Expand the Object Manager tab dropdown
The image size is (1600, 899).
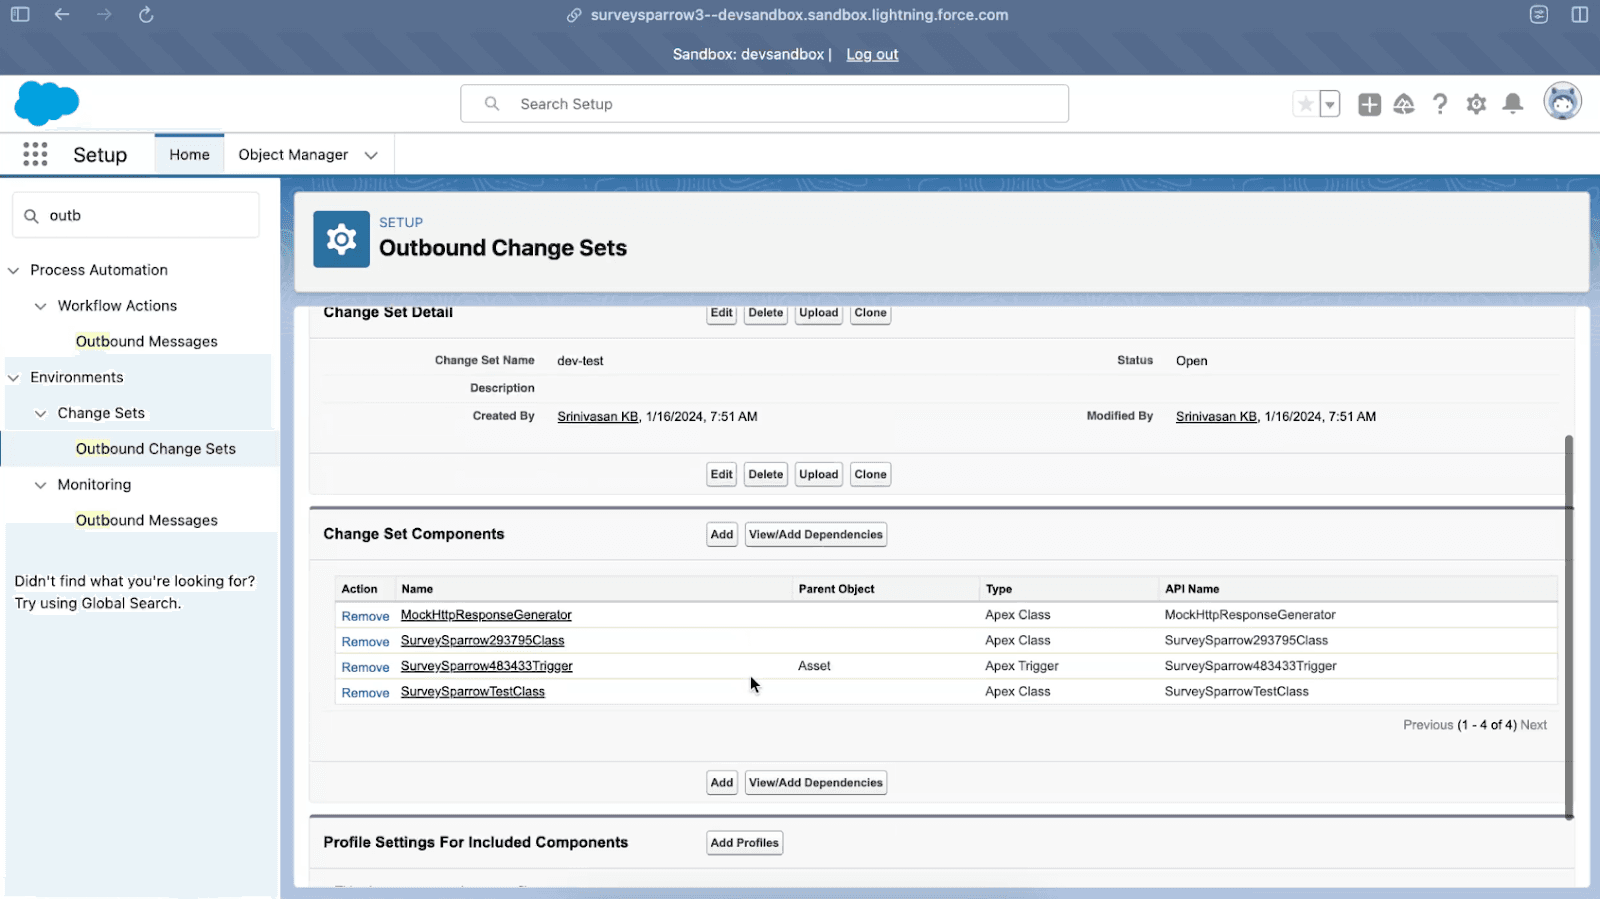[x=371, y=155]
